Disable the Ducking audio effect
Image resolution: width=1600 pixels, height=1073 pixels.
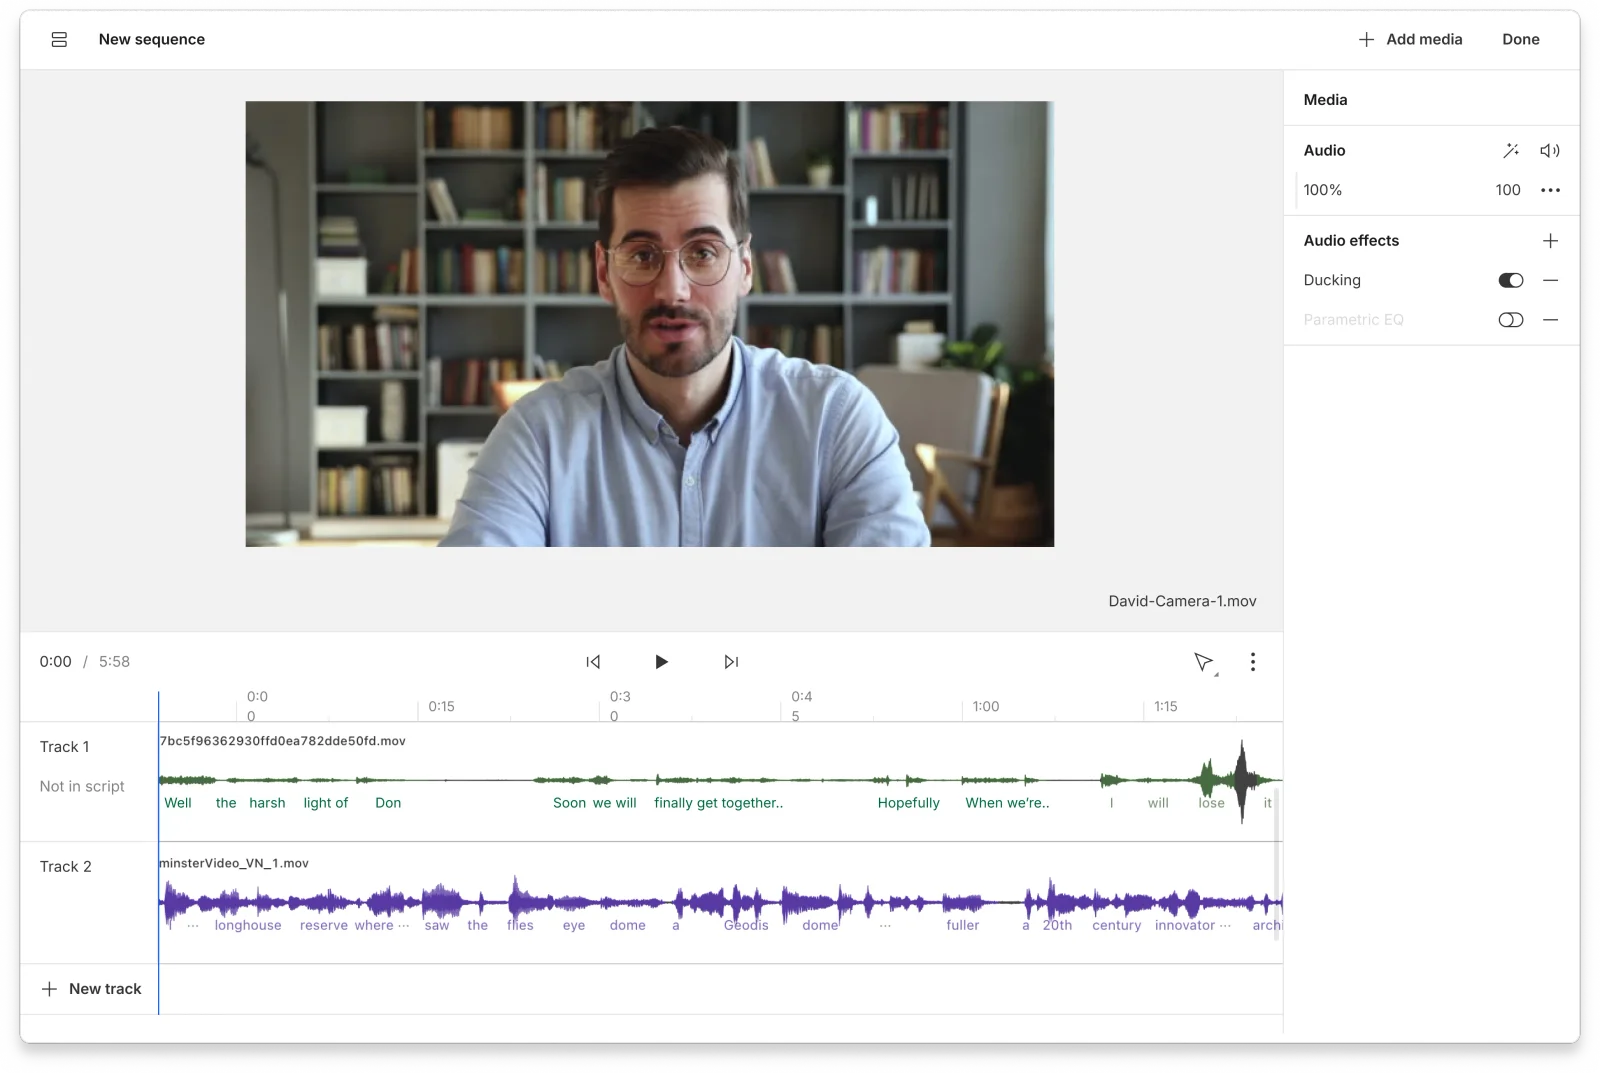coord(1510,280)
